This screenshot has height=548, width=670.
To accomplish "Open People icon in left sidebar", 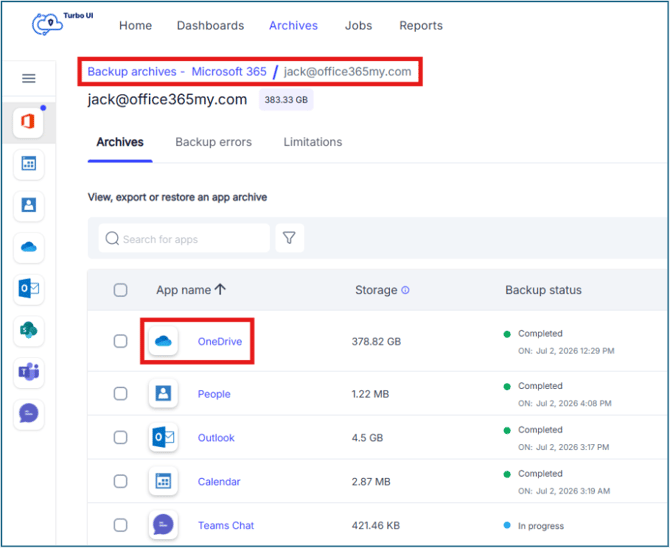I will pyautogui.click(x=29, y=206).
